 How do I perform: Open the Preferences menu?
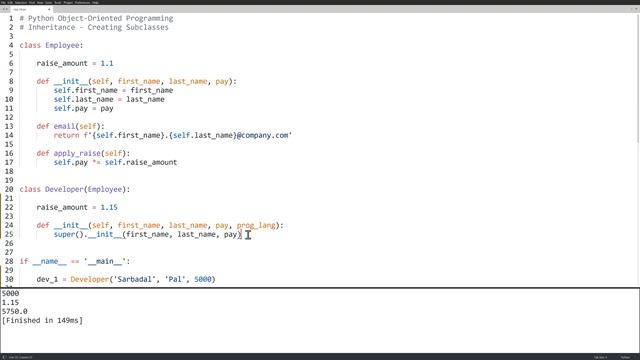pyautogui.click(x=82, y=2)
